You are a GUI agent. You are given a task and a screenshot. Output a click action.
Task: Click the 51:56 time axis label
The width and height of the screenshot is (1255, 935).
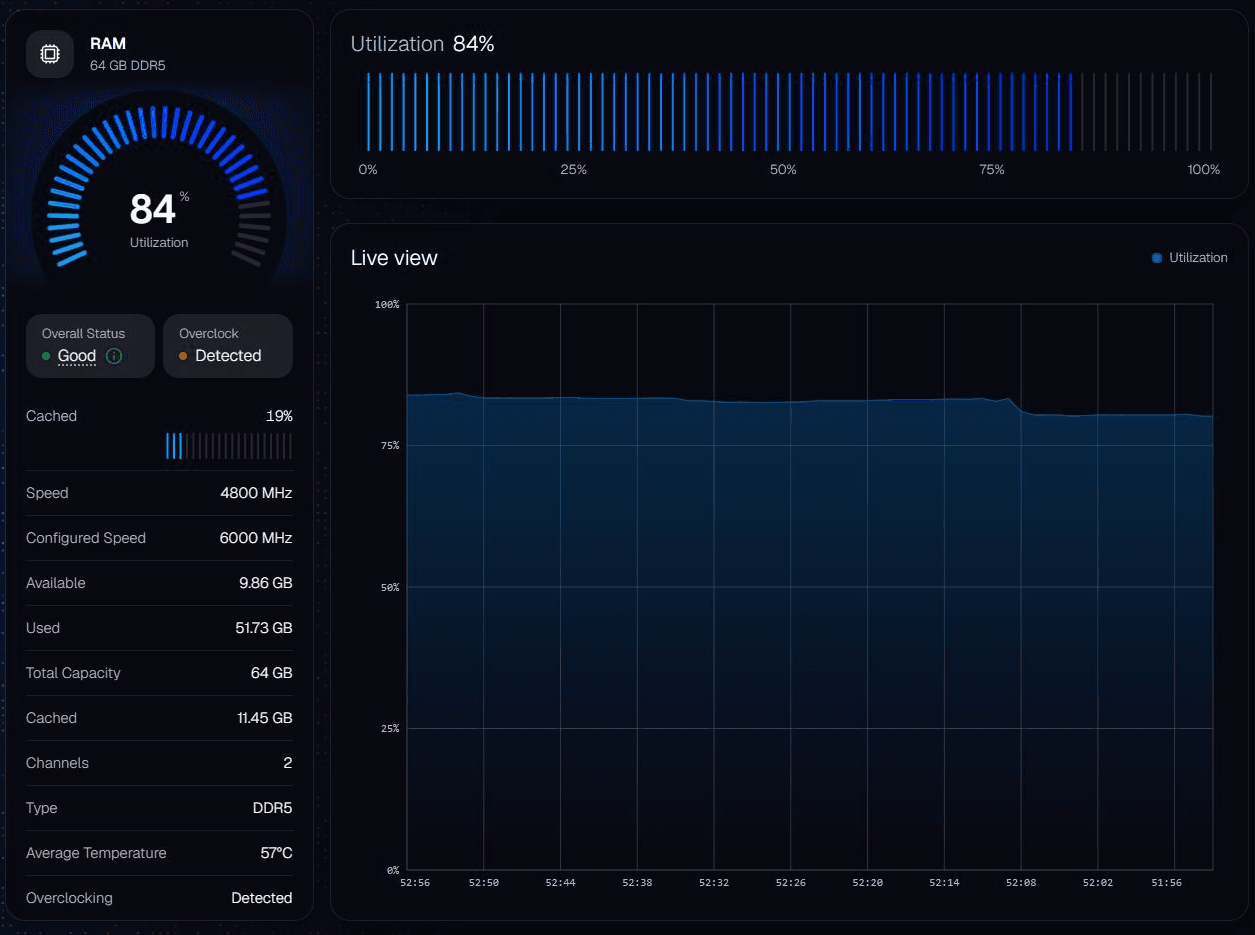coord(1166,883)
